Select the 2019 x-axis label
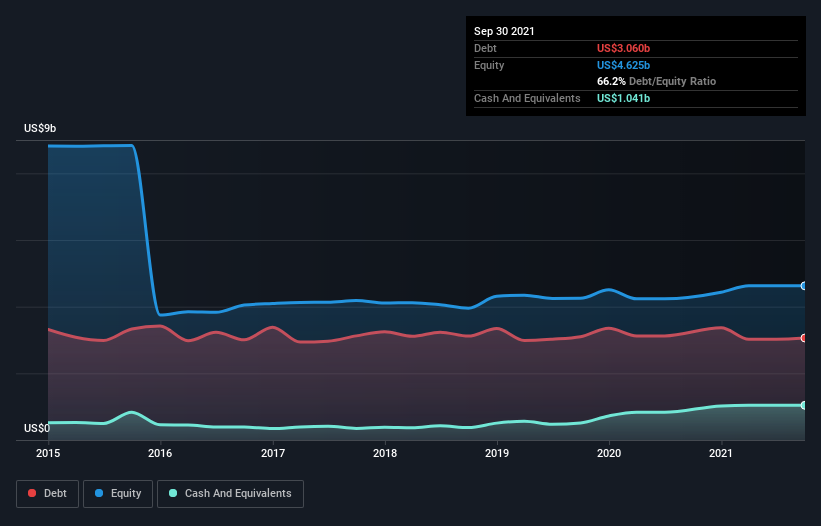 coord(497,453)
